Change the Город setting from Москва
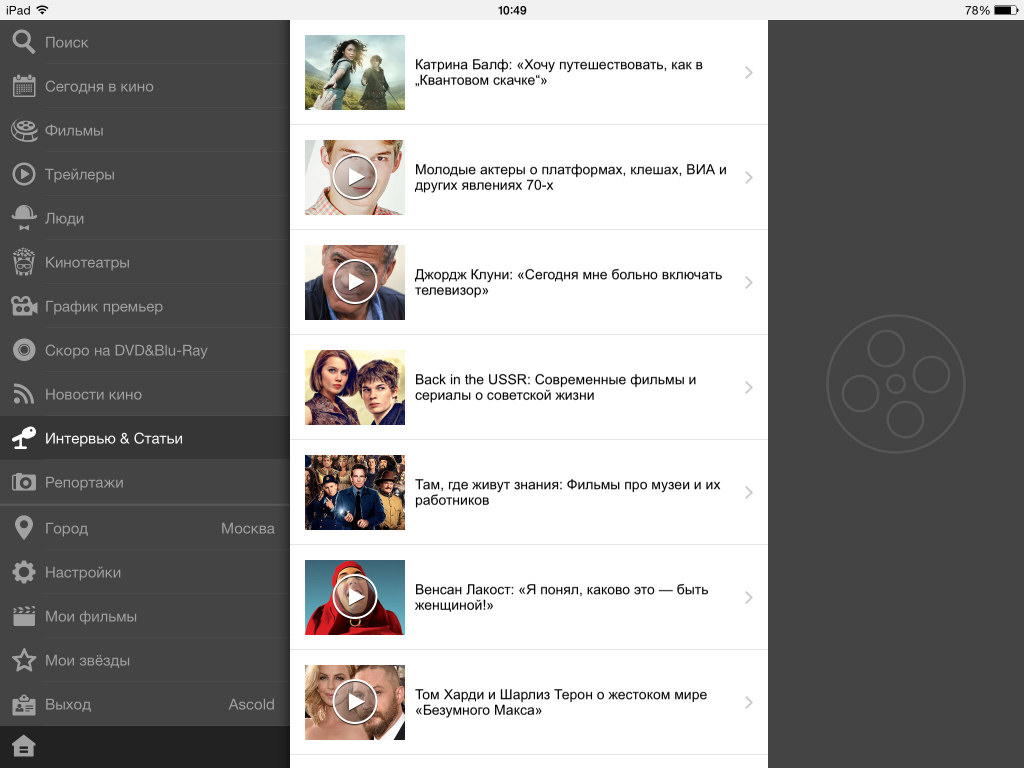 [145, 528]
